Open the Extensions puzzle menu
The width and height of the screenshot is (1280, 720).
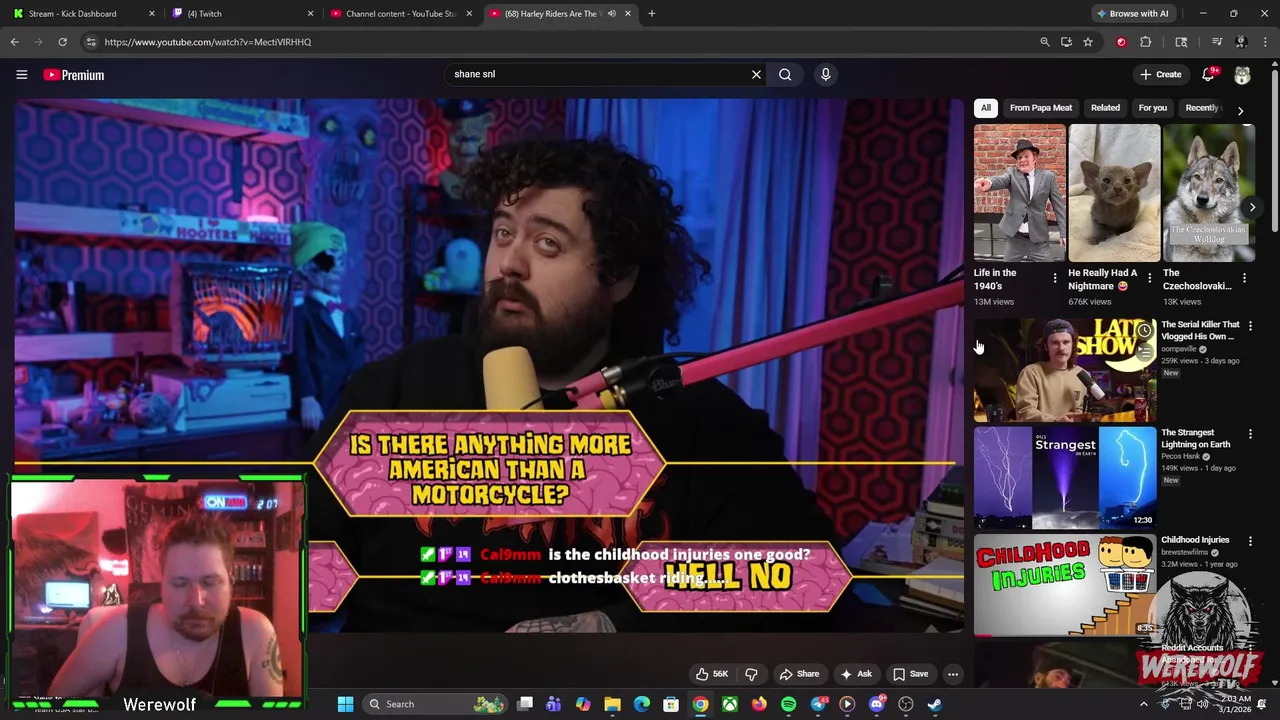coord(1146,42)
